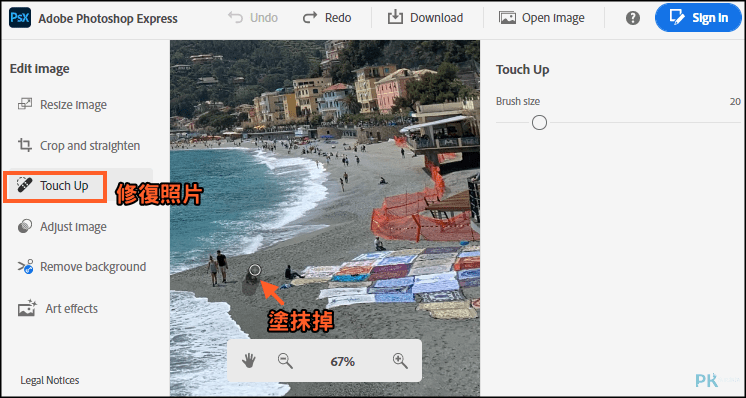Open the help question mark icon
Image resolution: width=746 pixels, height=398 pixels.
pos(632,19)
